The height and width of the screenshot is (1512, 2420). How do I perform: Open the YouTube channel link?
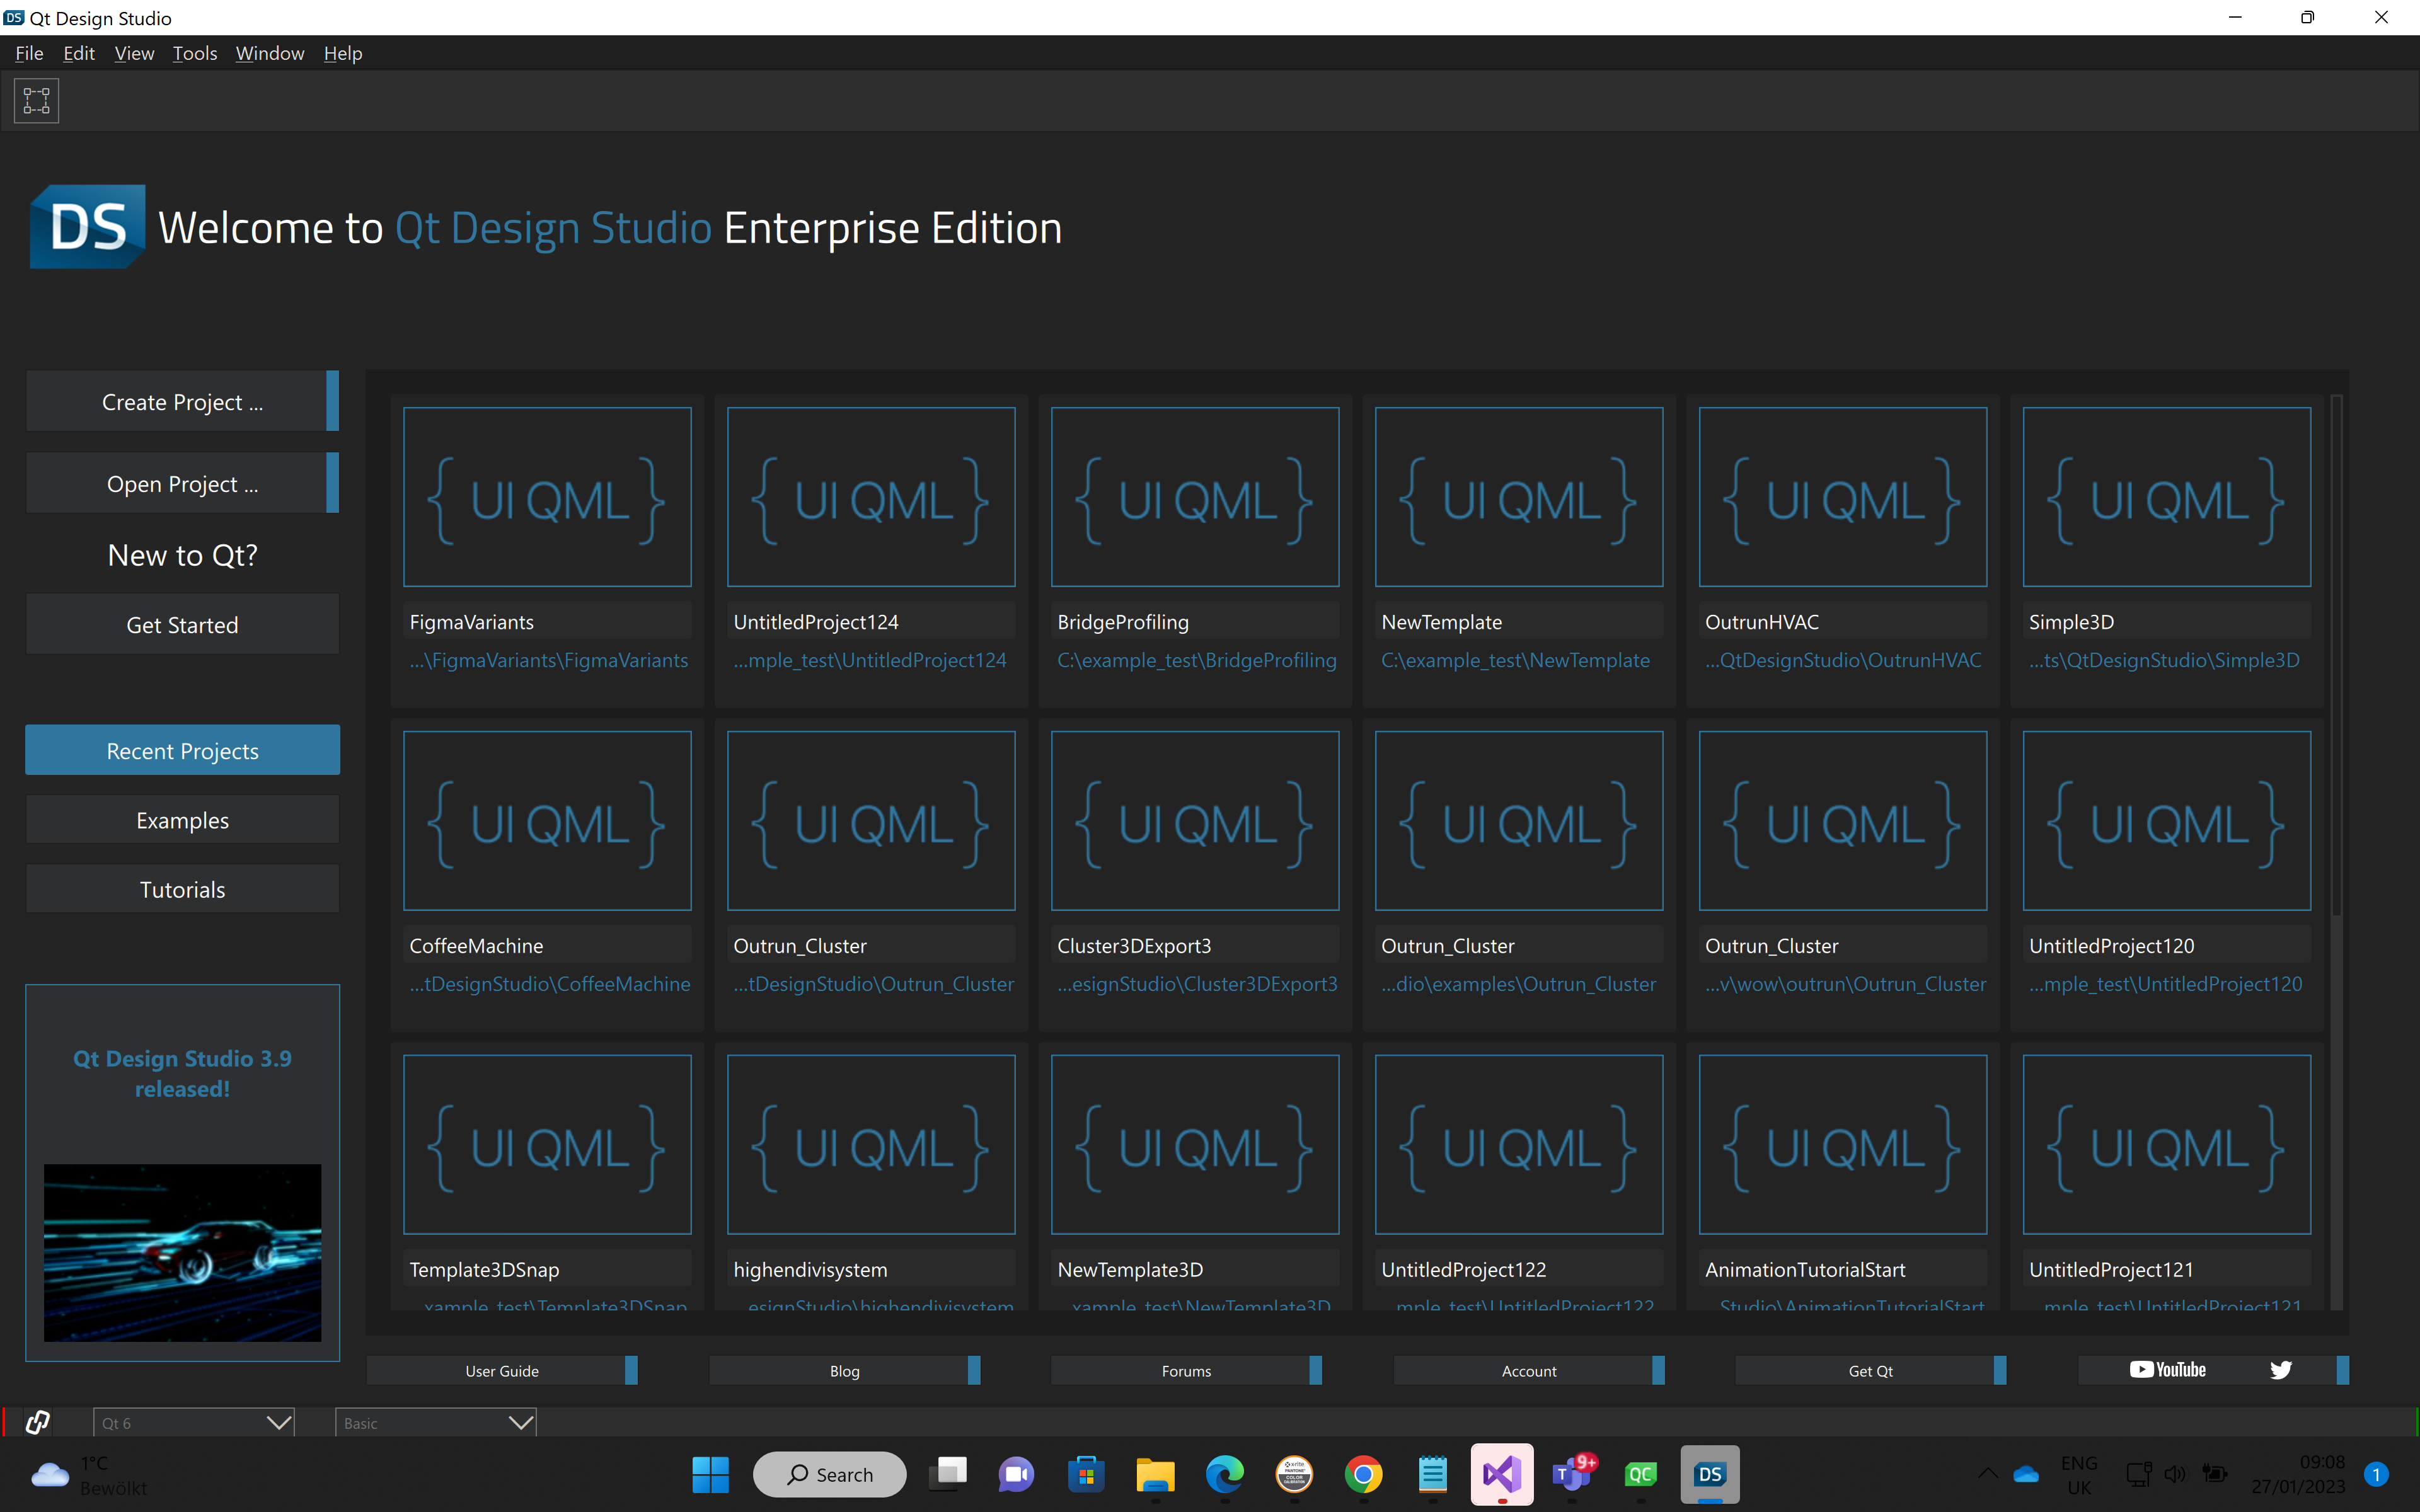click(x=2167, y=1370)
